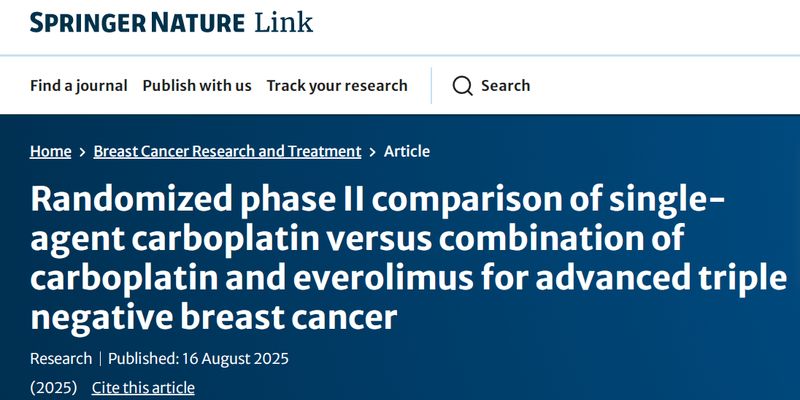Open Breast Cancer Research and Treatment journal link
Viewport: 800px width, 400px height.
click(x=227, y=152)
